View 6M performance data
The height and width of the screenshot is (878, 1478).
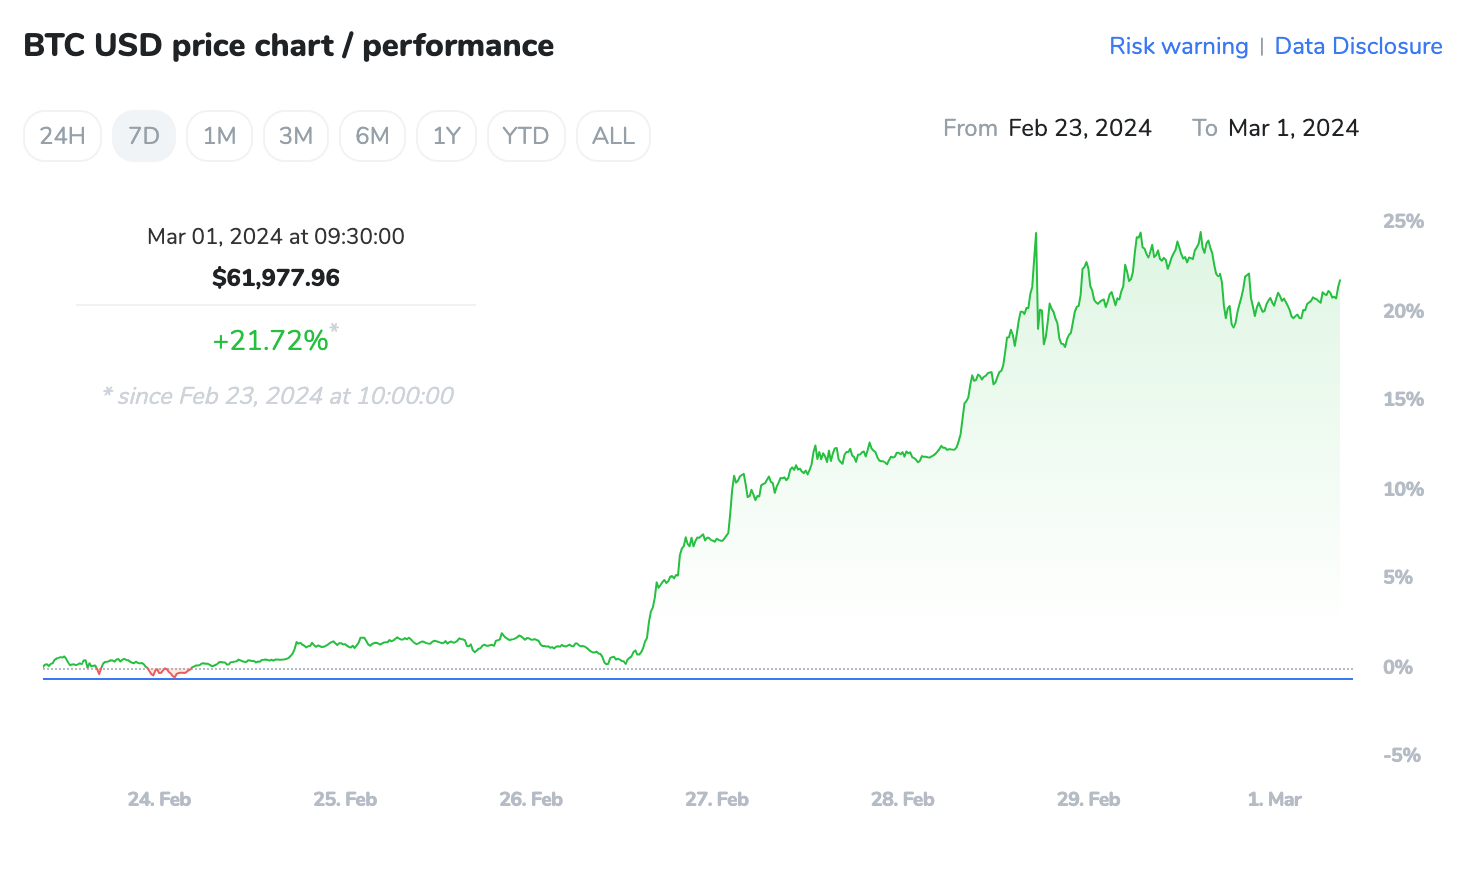coord(372,135)
